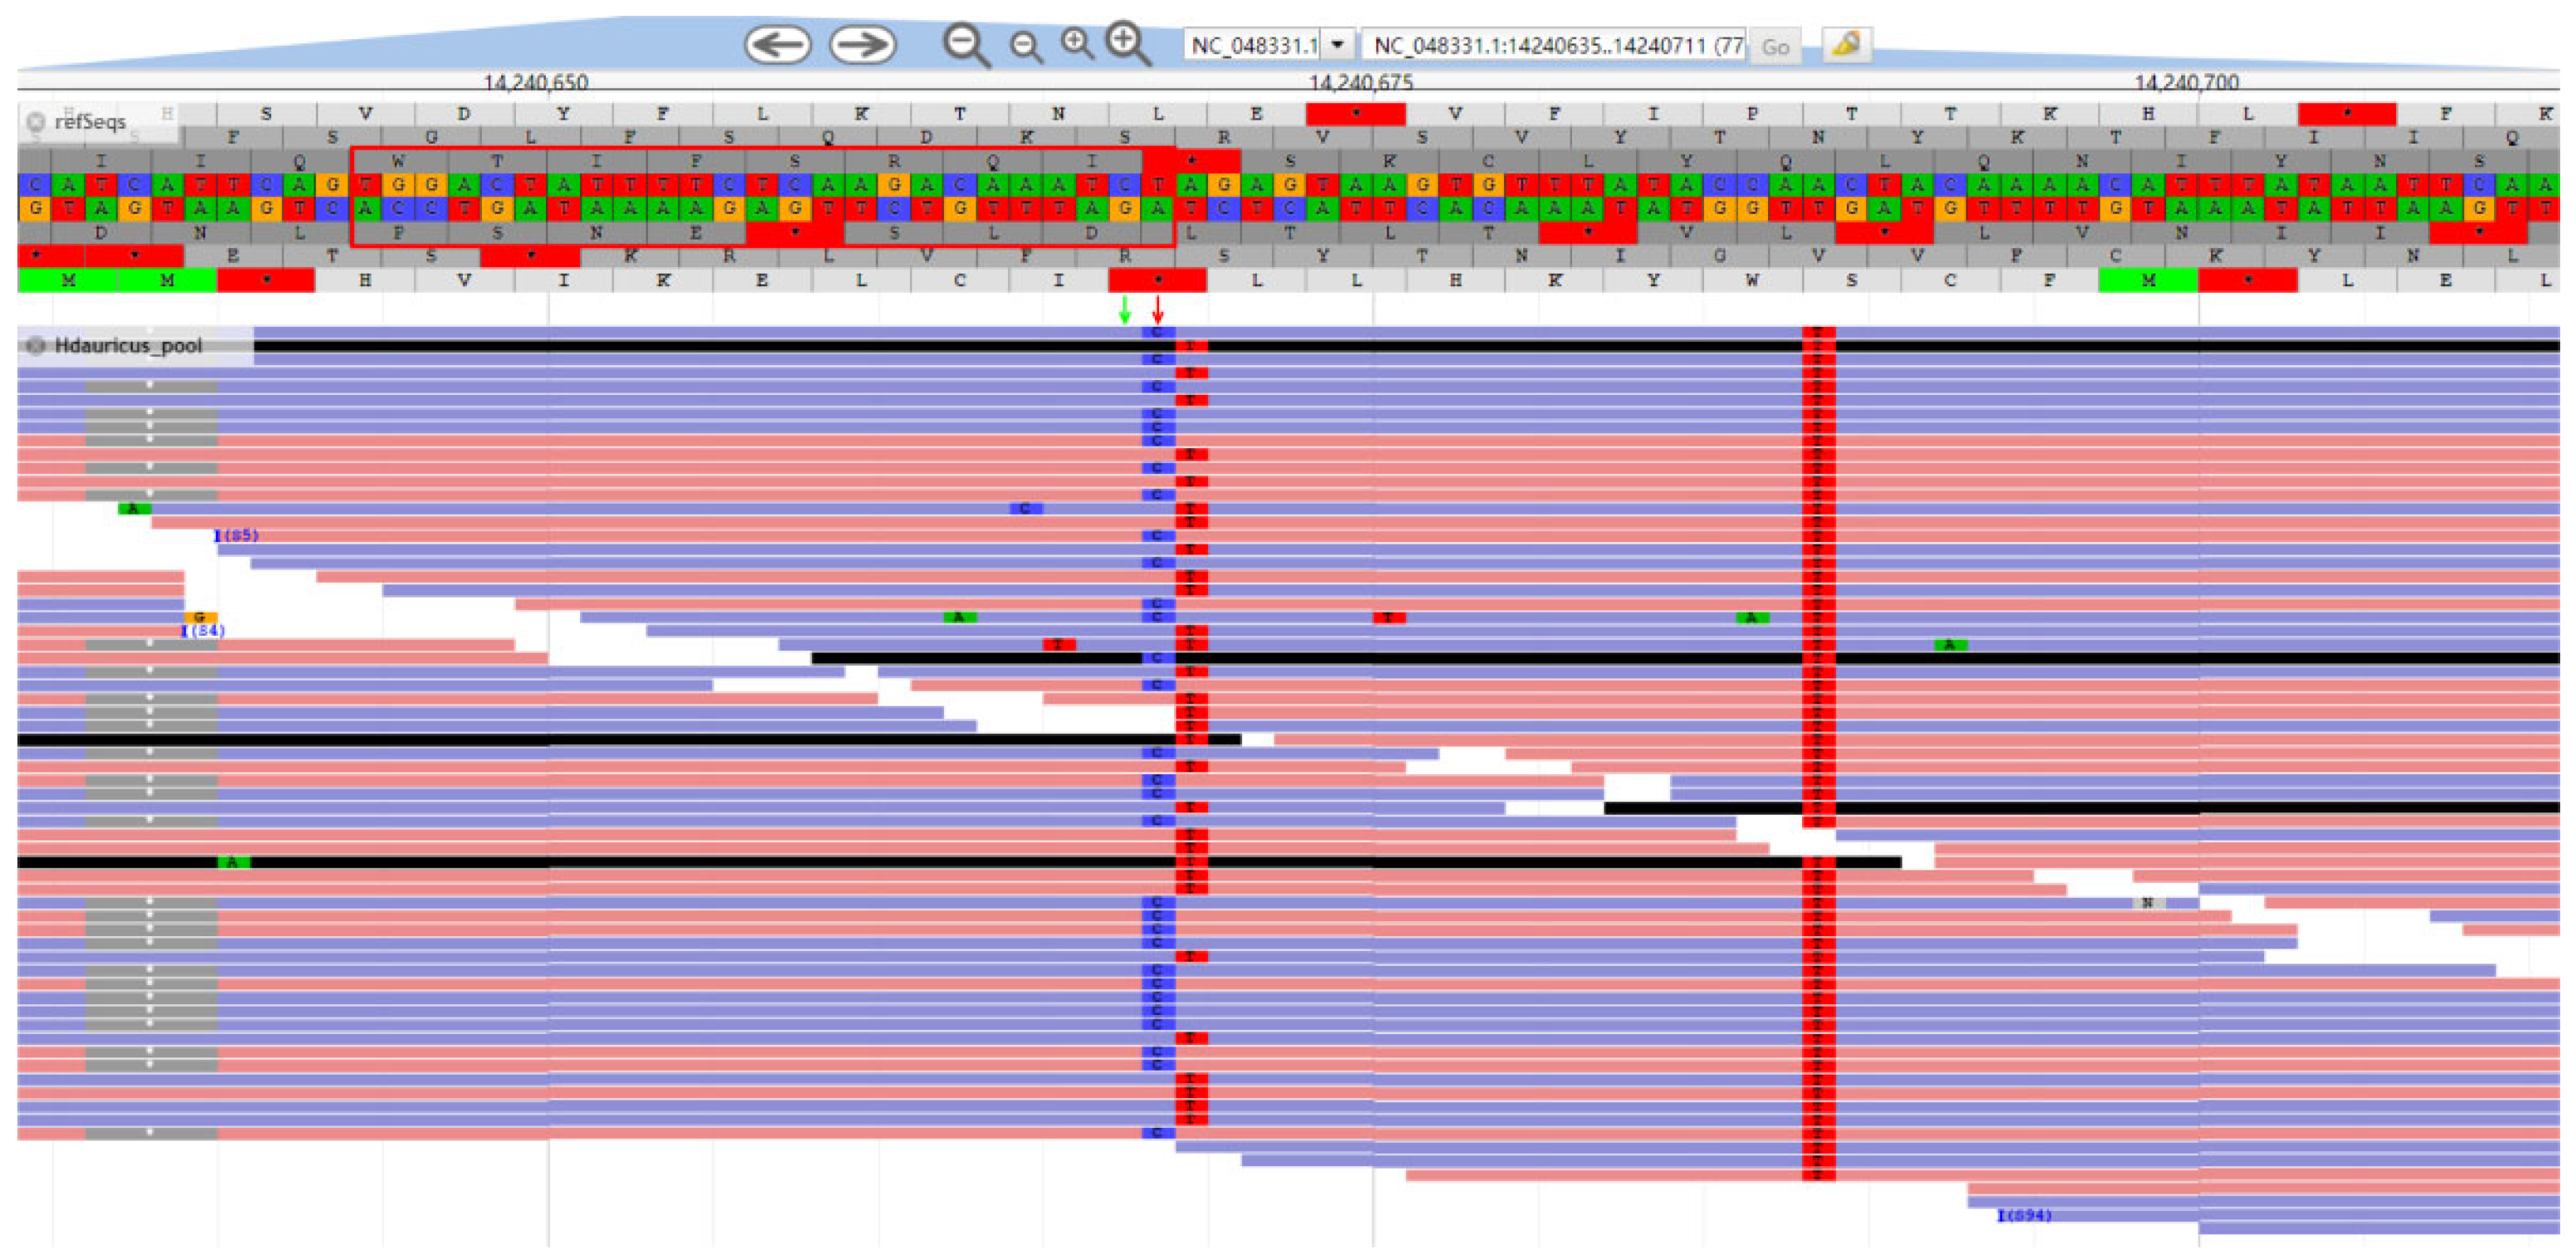This screenshot has width=2576, height=1254.
Task: Pan left with the back arrow
Action: point(777,45)
